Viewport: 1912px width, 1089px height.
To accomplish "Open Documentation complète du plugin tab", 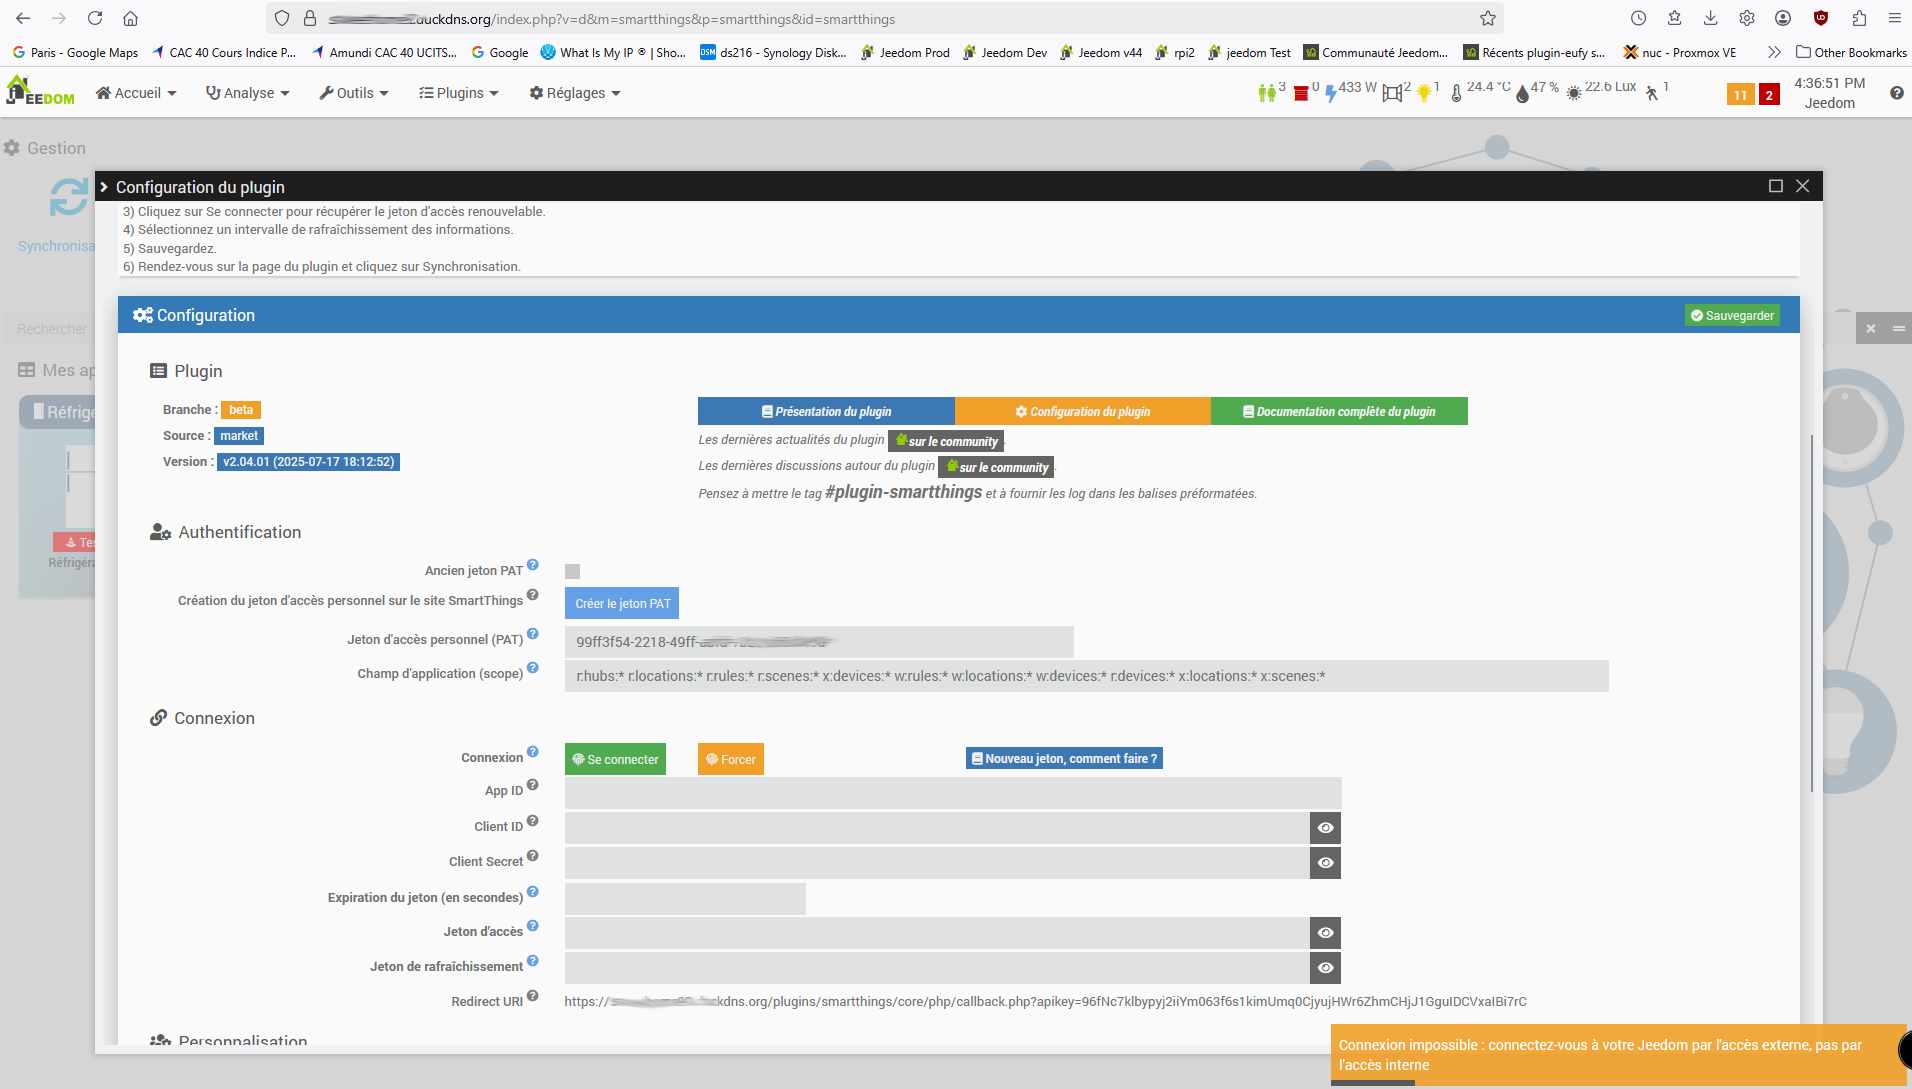I will (1339, 411).
